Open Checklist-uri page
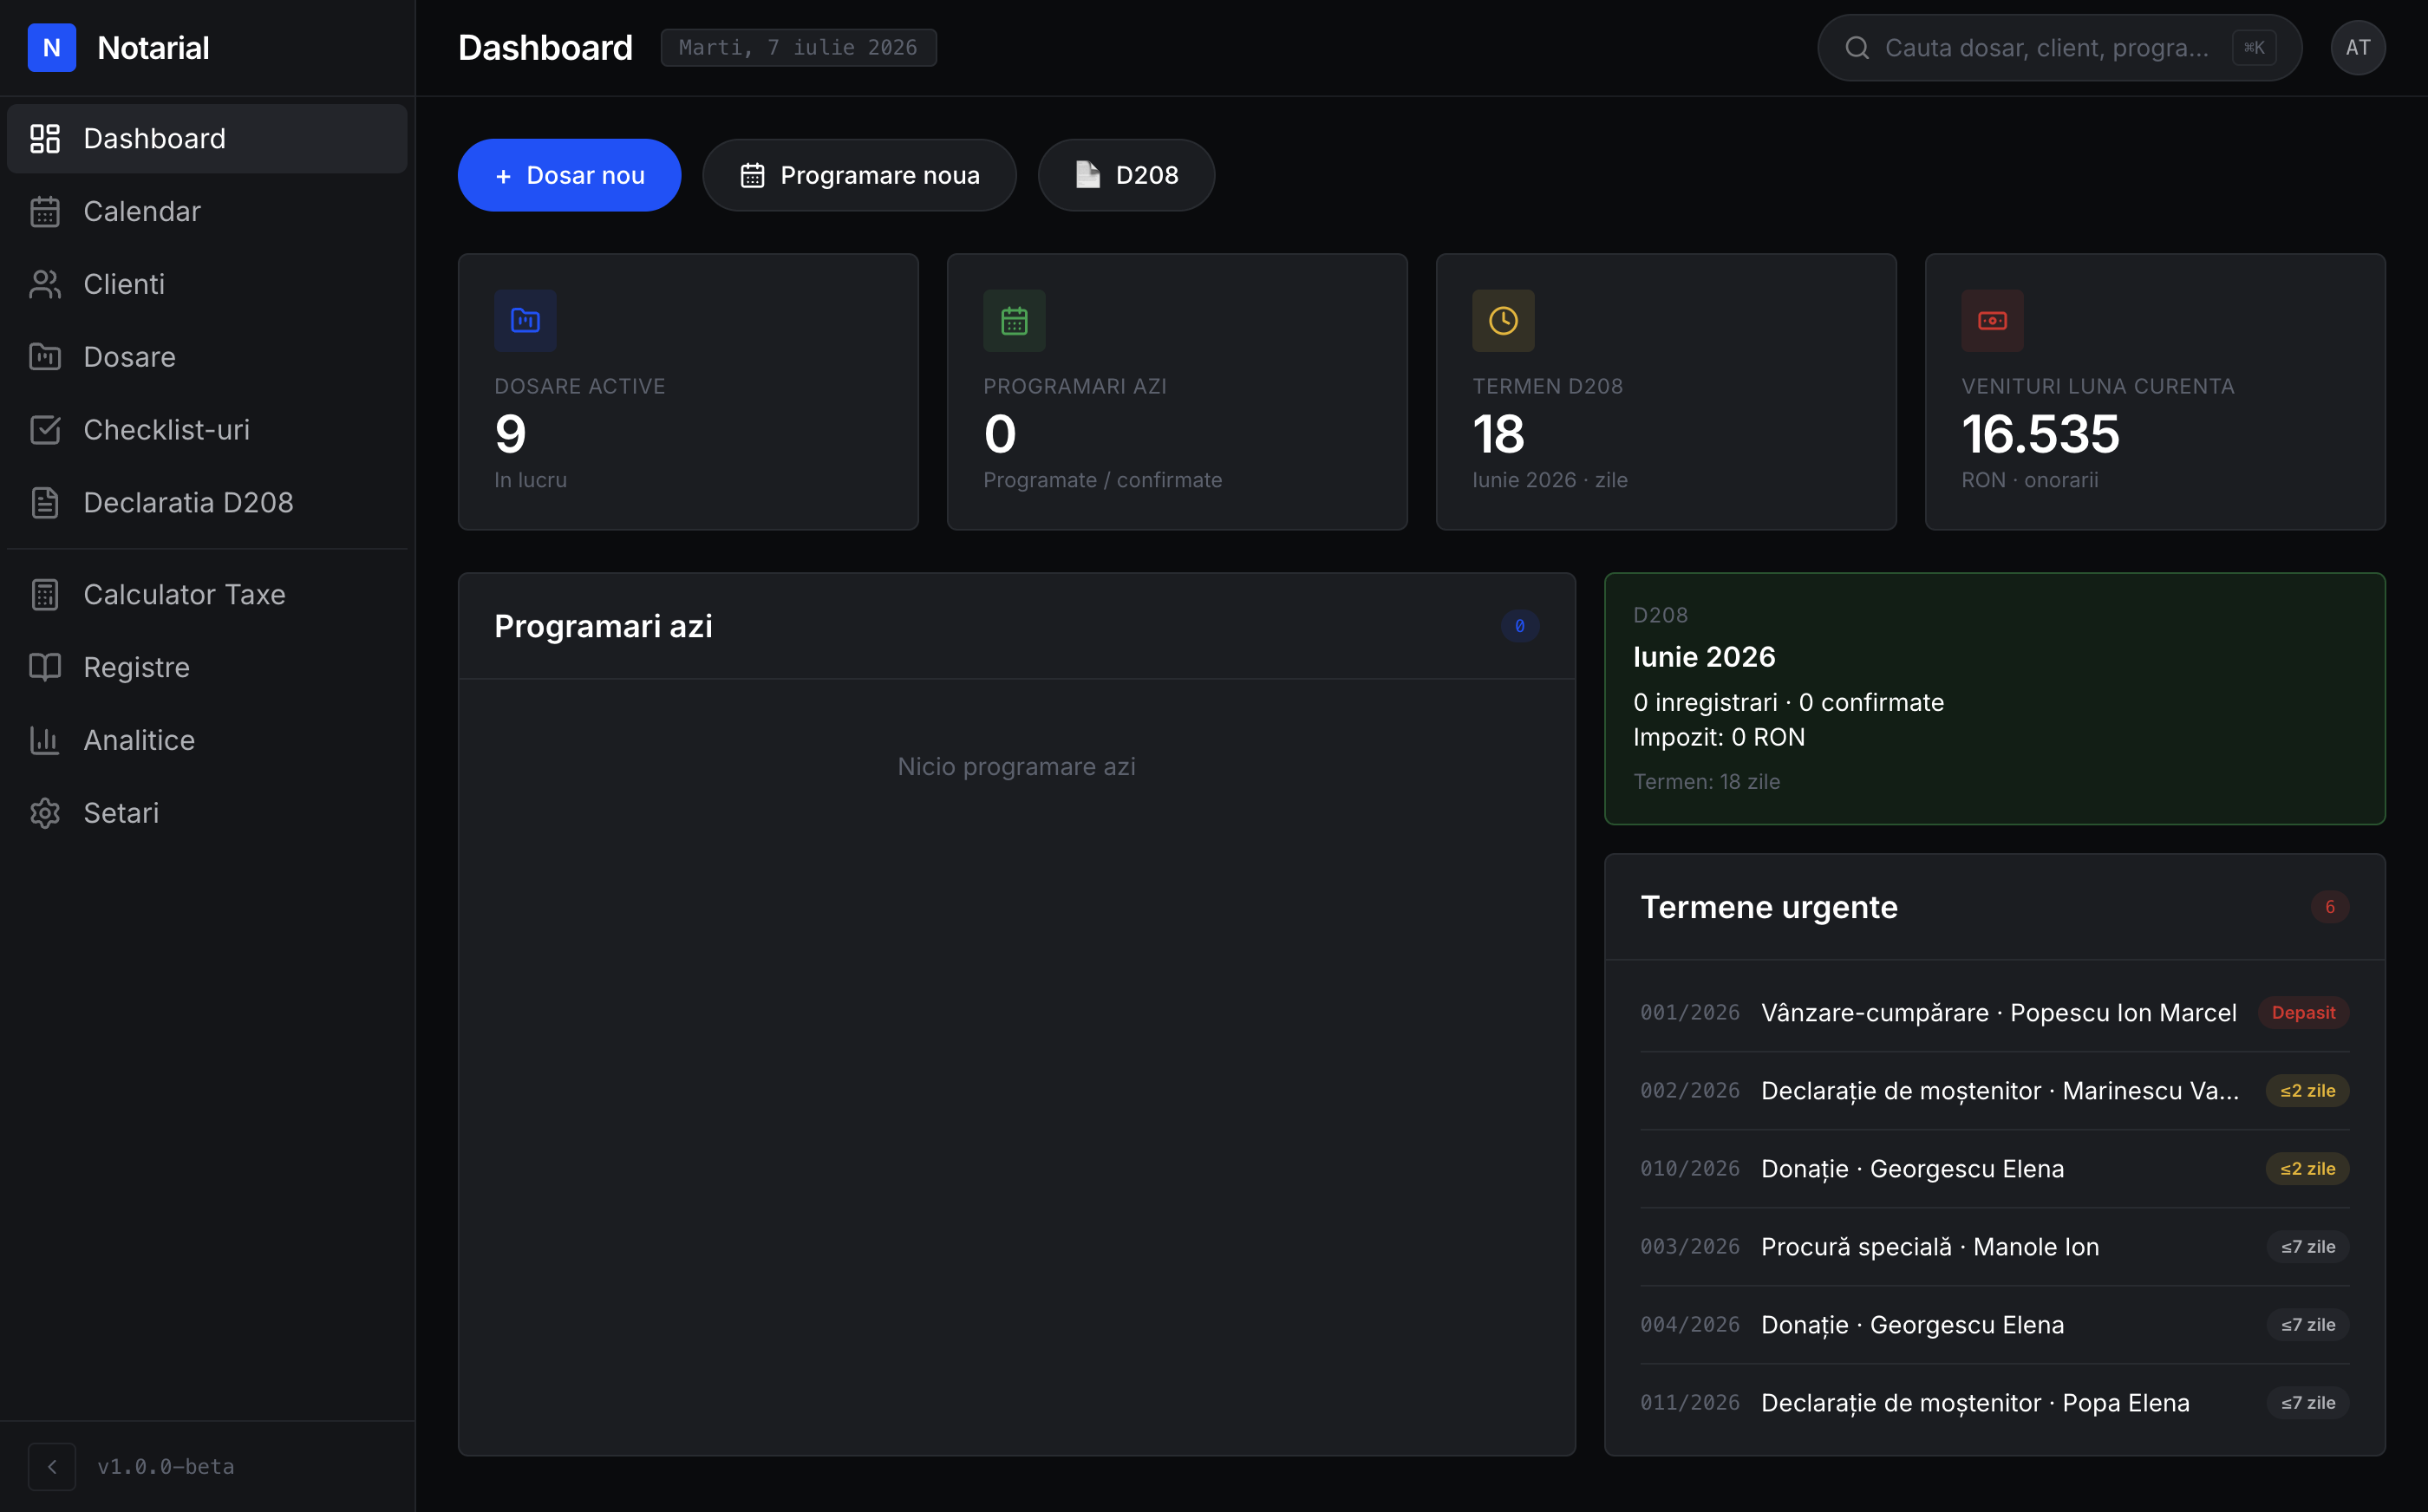The width and height of the screenshot is (2428, 1512). pyautogui.click(x=207, y=430)
